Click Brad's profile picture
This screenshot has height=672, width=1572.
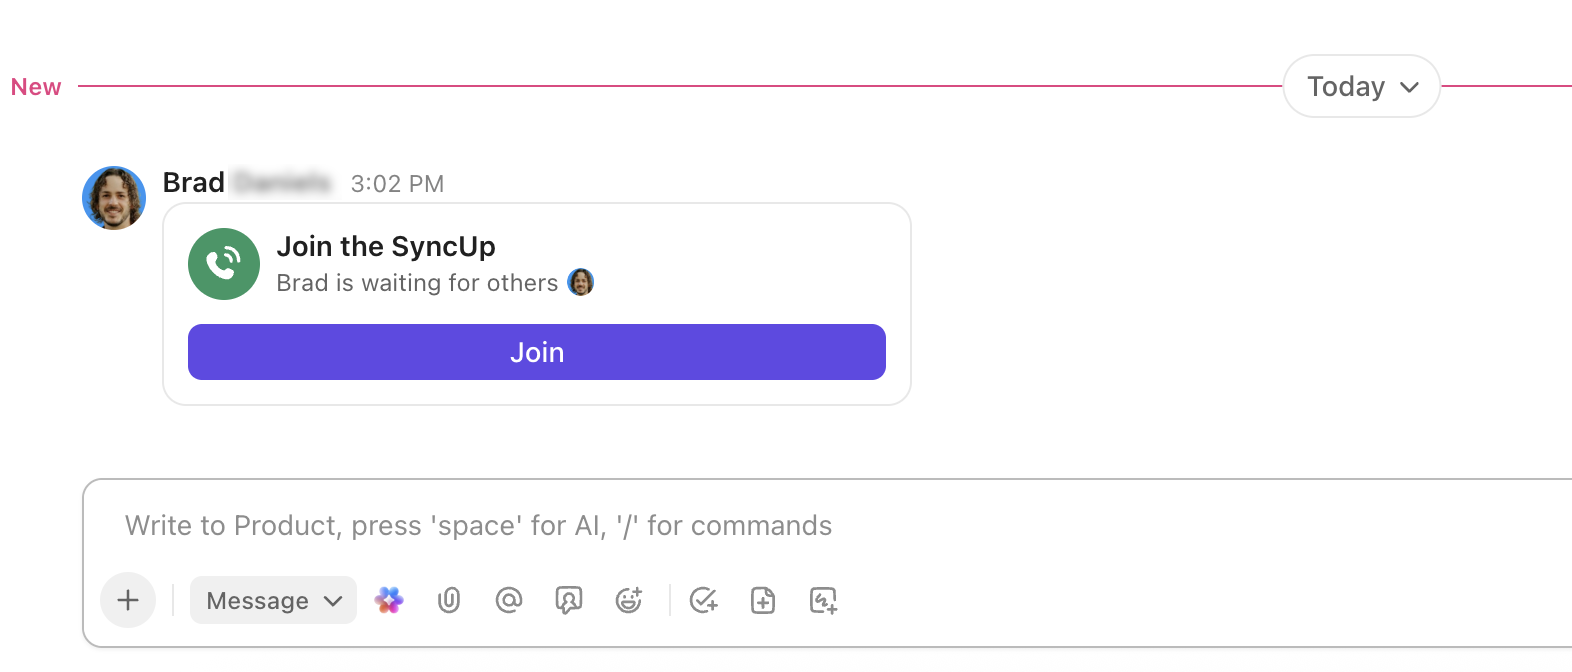(x=113, y=198)
